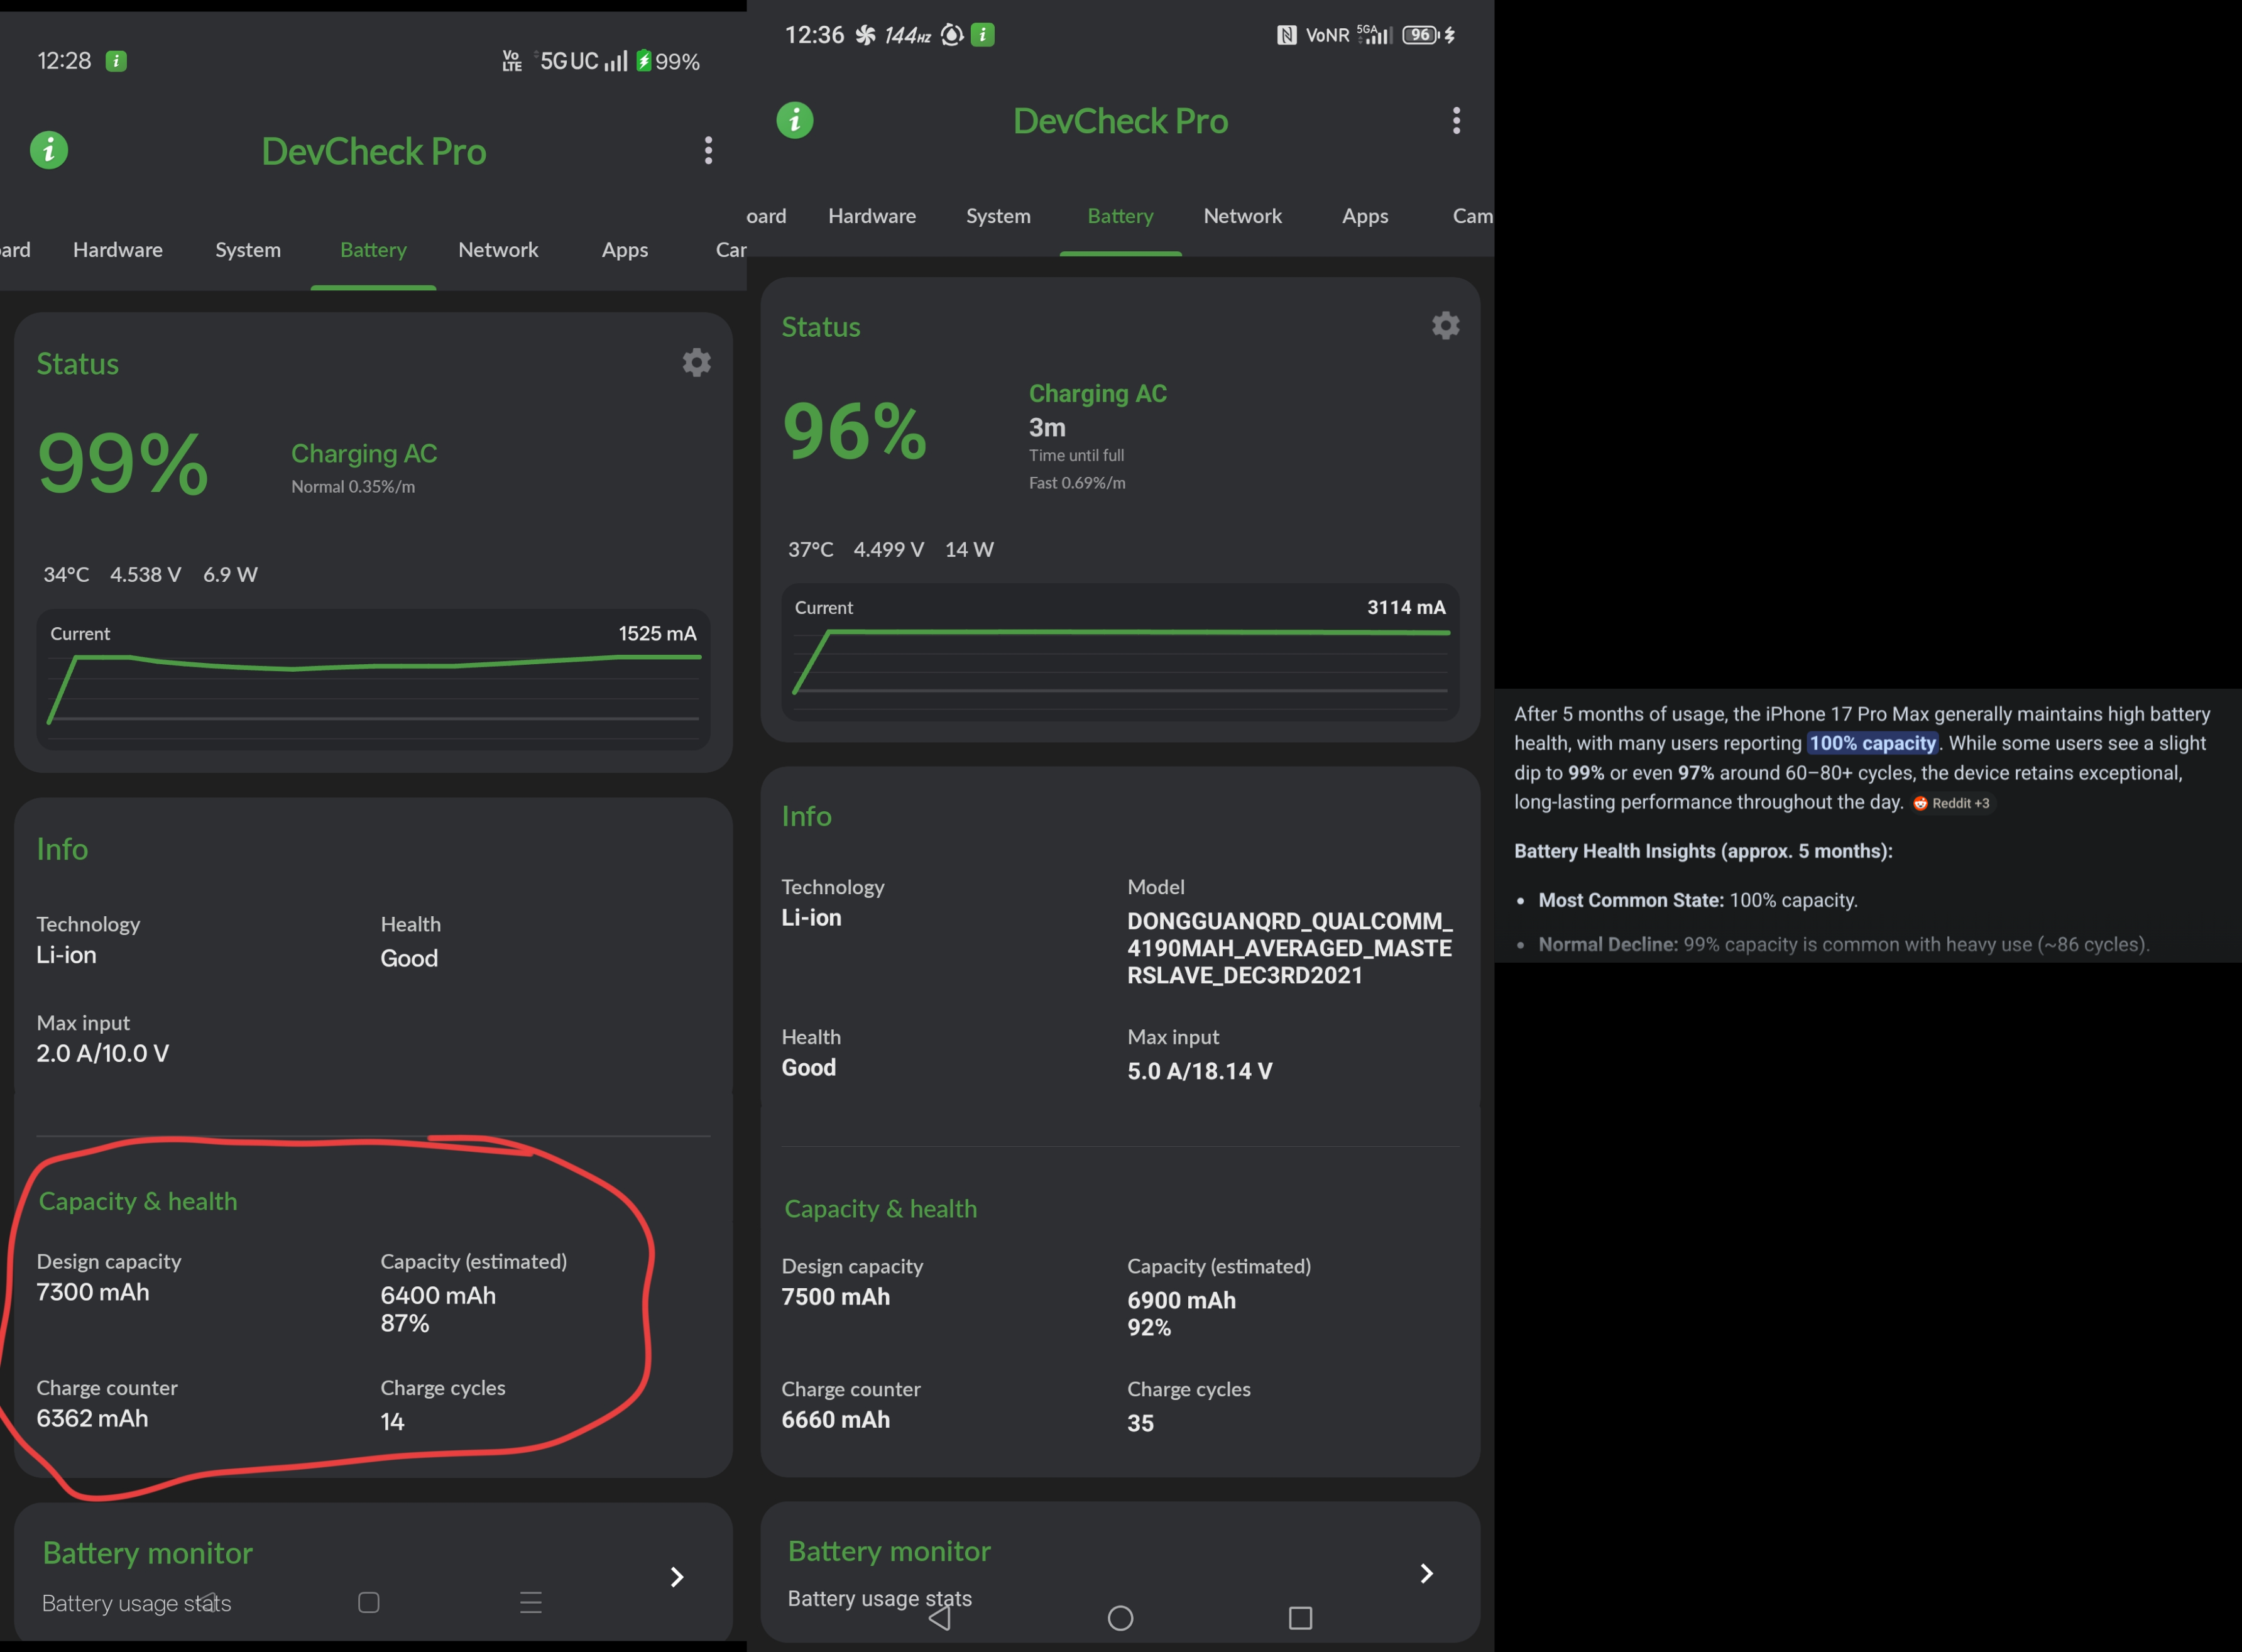The height and width of the screenshot is (1652, 2242).
Task: Click green DevCheck info logo on right
Action: tap(795, 121)
